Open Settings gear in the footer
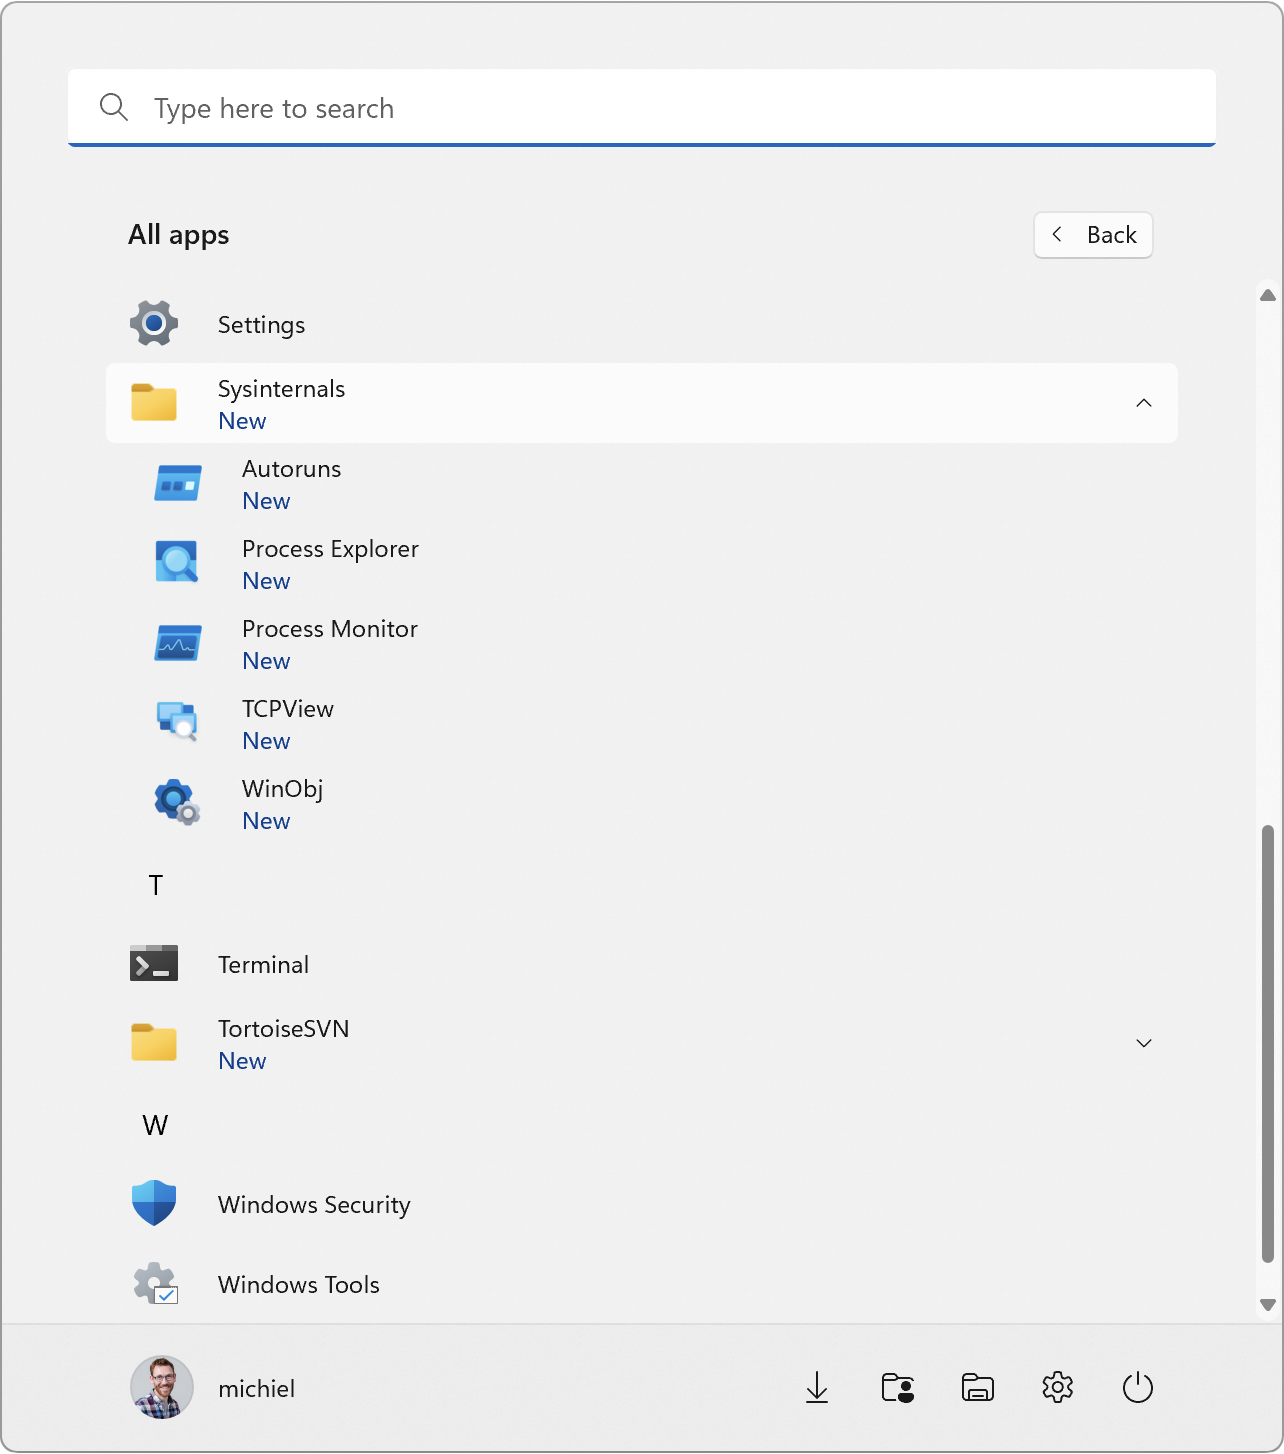1284x1454 pixels. 1058,1388
